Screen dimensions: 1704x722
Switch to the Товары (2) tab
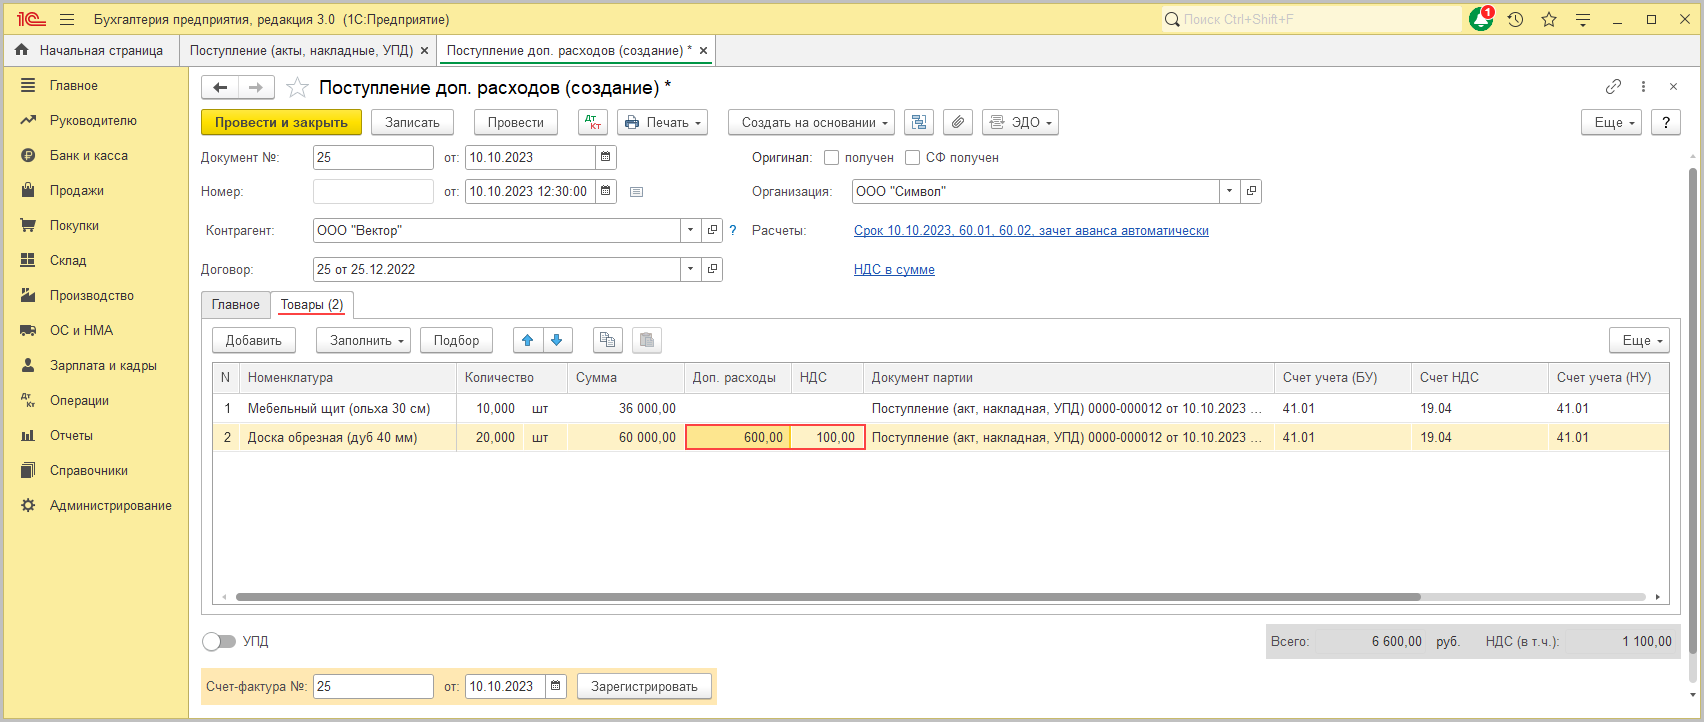(x=312, y=304)
